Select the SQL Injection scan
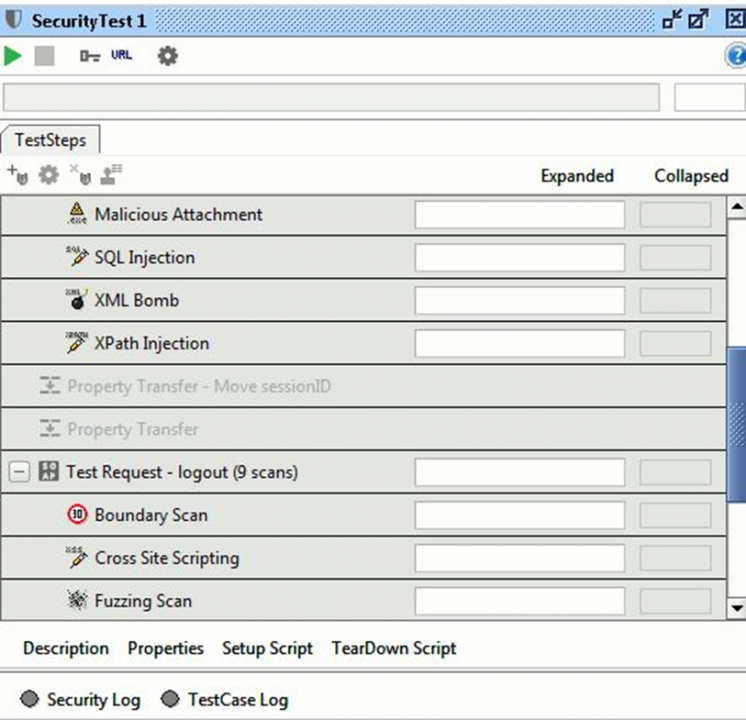Screen dimensions: 746x720 [x=144, y=257]
